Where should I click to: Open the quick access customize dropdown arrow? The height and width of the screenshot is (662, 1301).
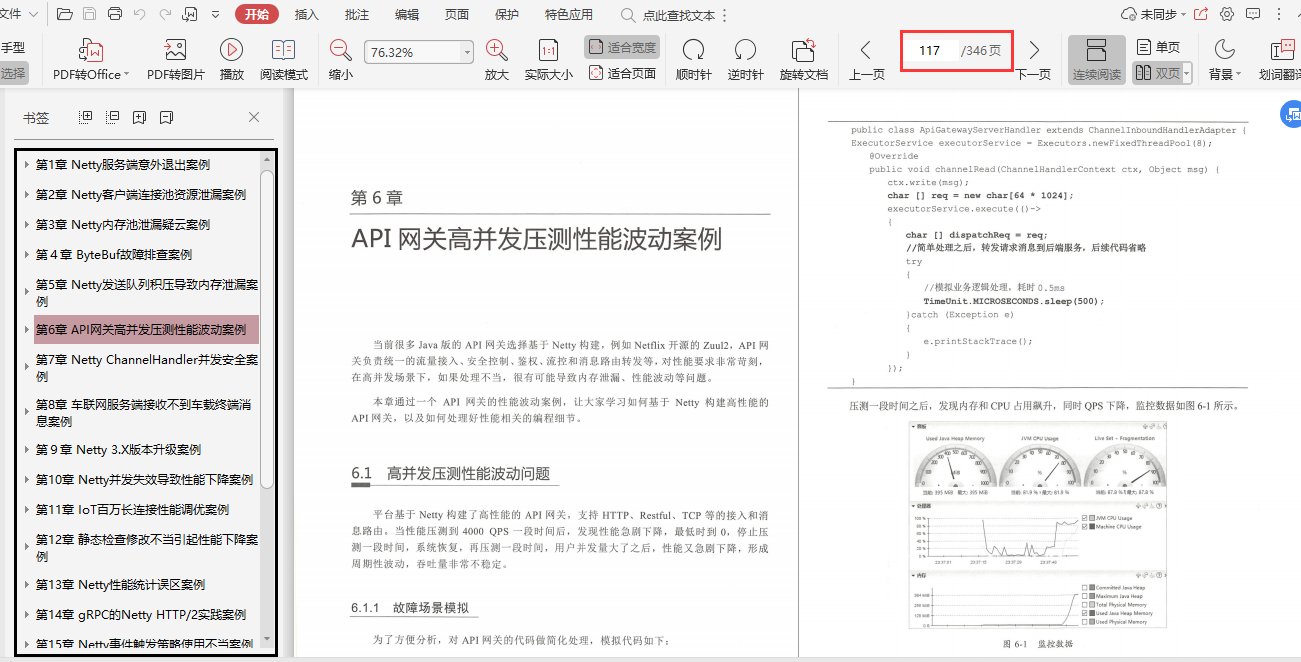216,16
